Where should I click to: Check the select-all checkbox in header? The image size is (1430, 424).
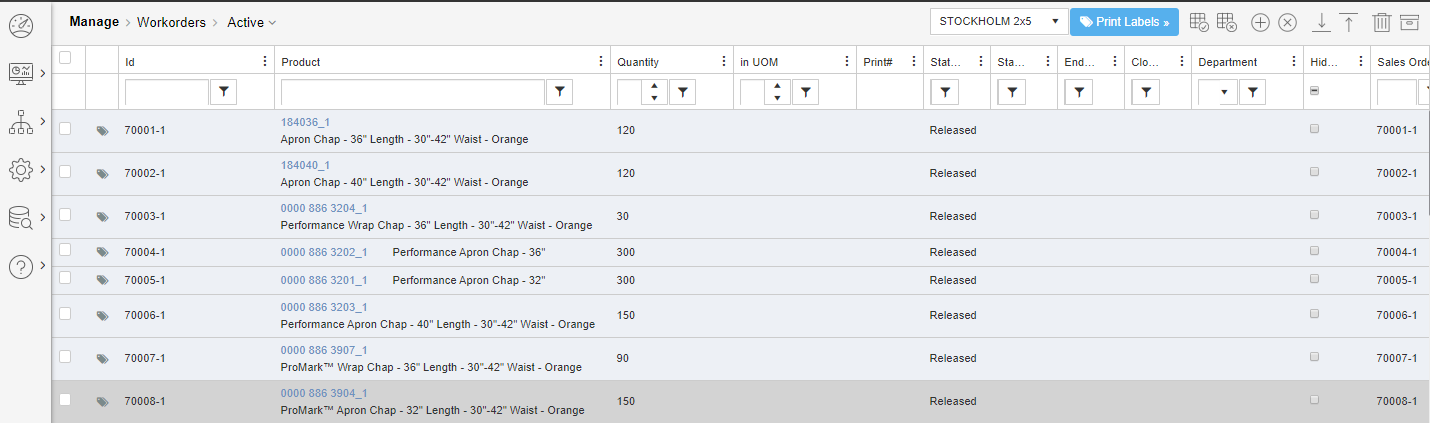(65, 58)
